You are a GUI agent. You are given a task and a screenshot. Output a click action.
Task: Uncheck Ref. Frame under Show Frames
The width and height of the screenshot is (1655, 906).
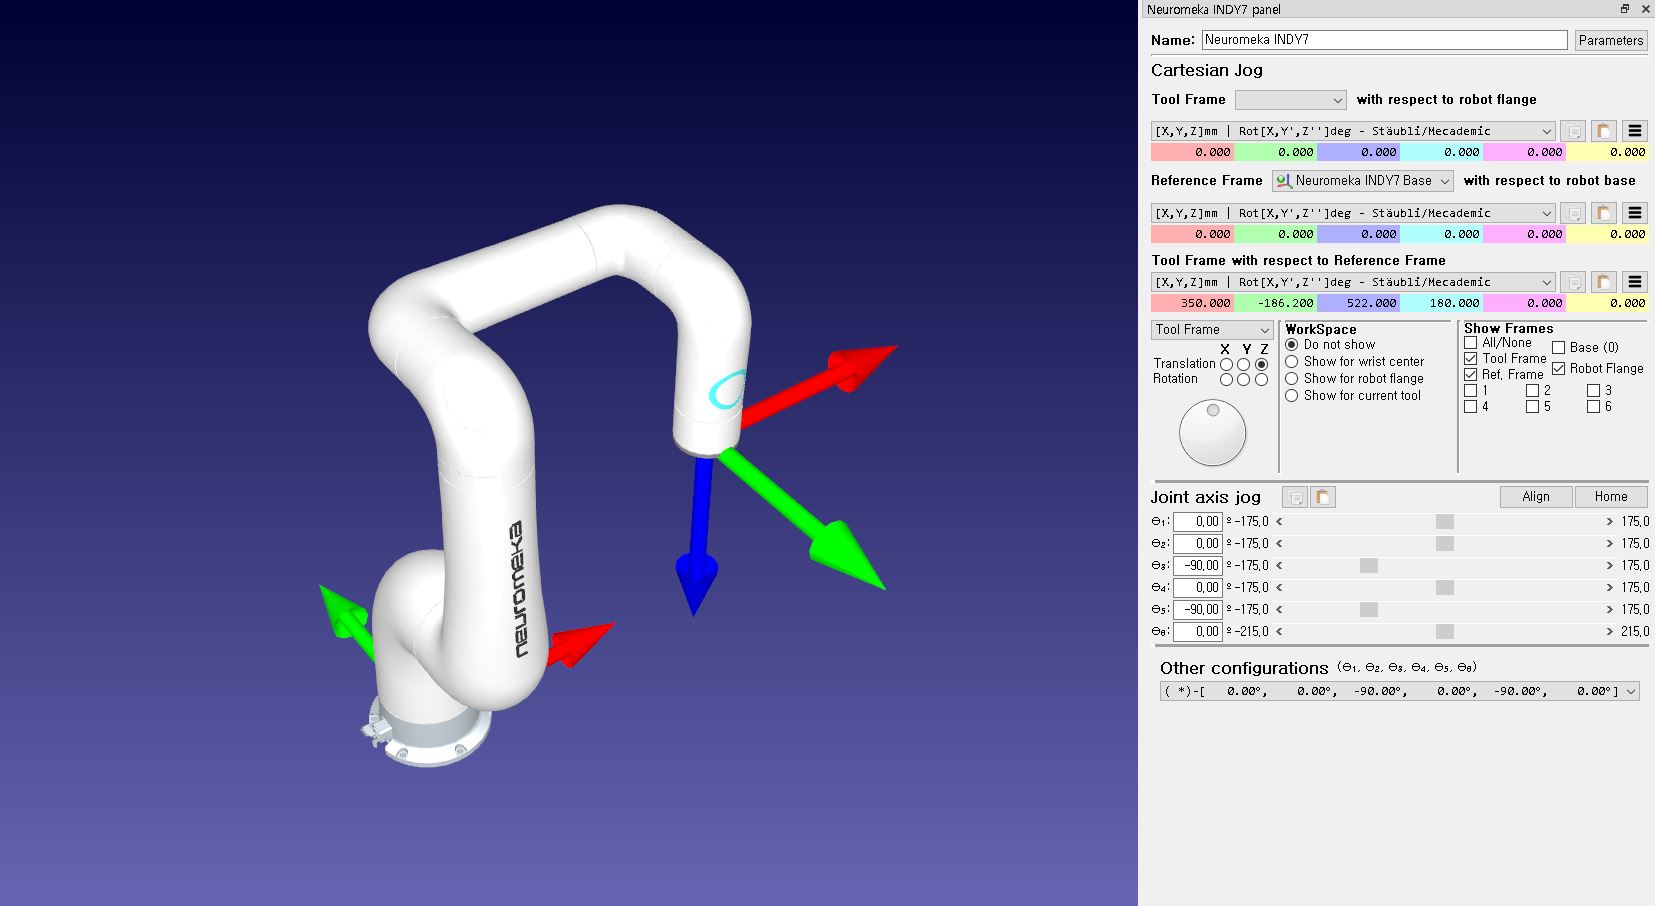pyautogui.click(x=1471, y=375)
